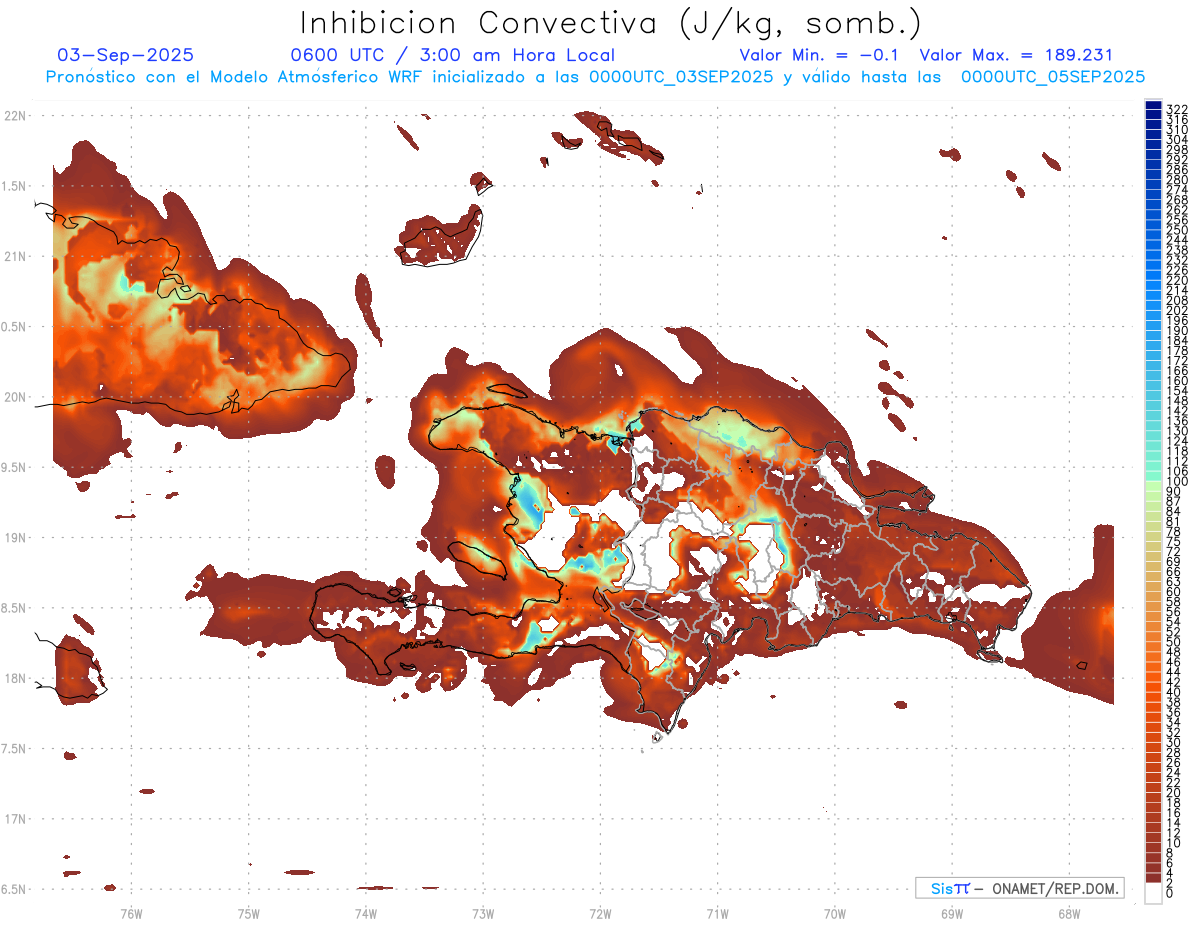Click the 'Valor Max. = 189.231' readout
Image resolution: width=1200 pixels, height=927 pixels.
[1015, 55]
